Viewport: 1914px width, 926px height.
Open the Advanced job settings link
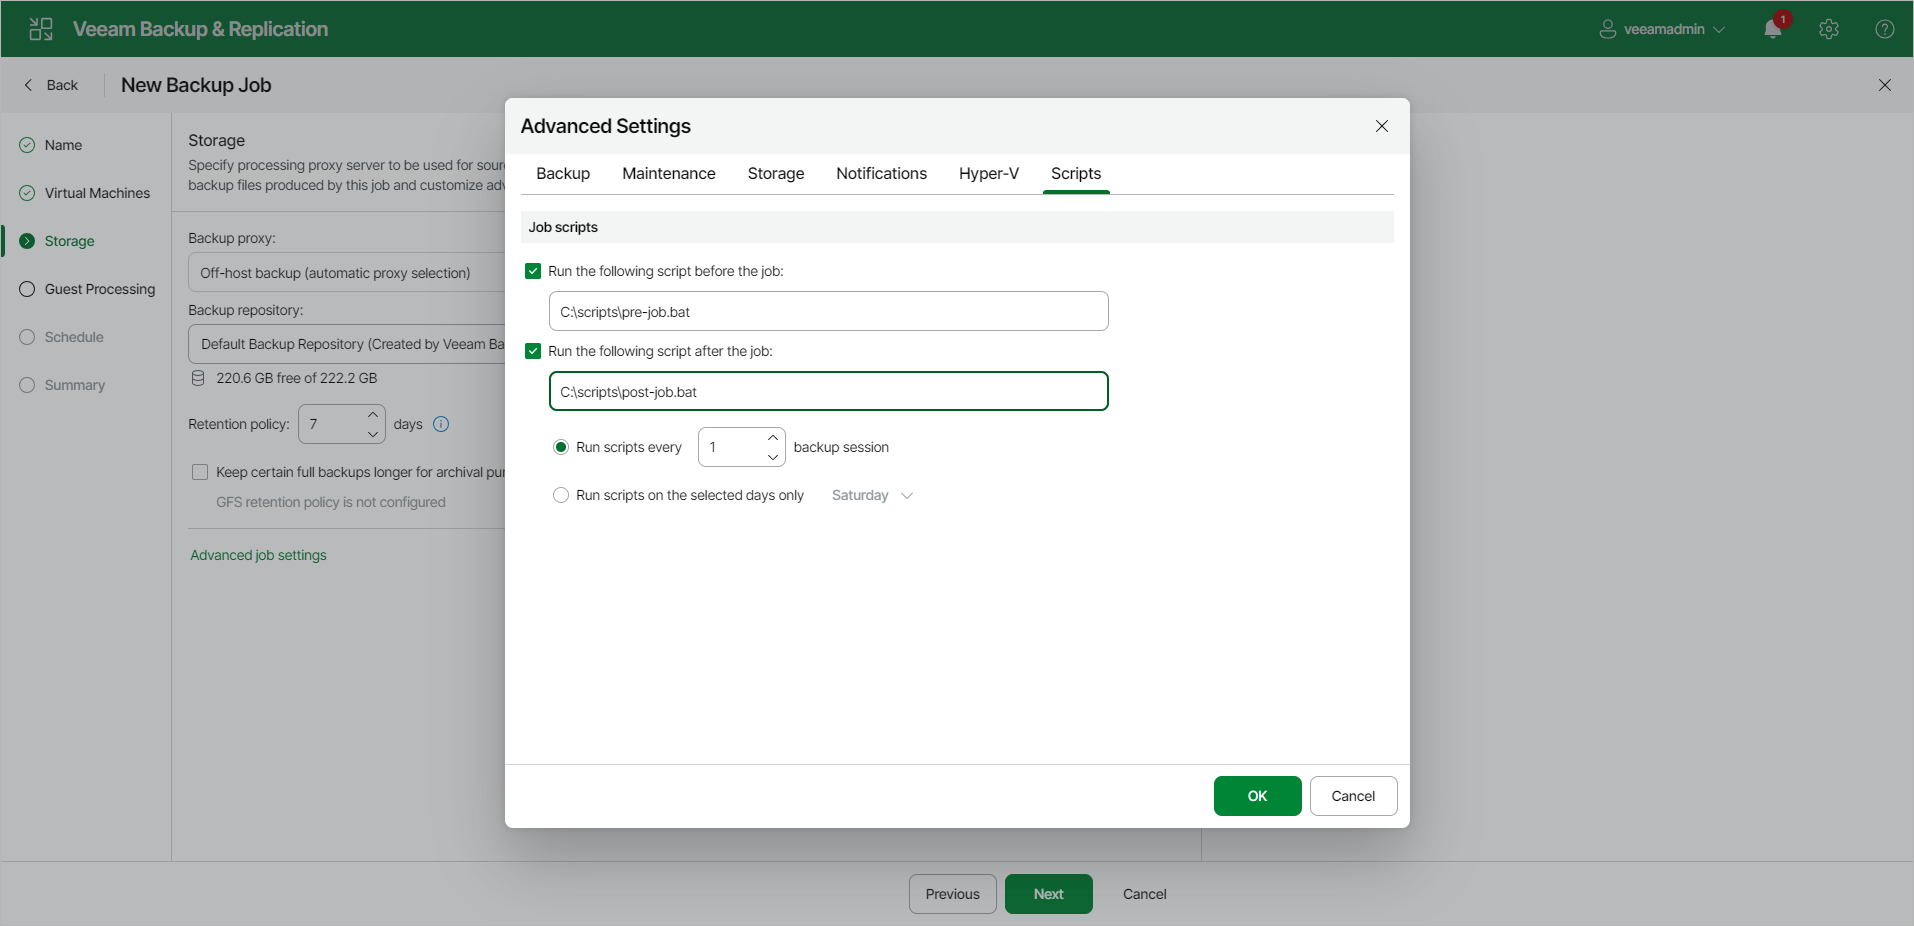[x=258, y=555]
